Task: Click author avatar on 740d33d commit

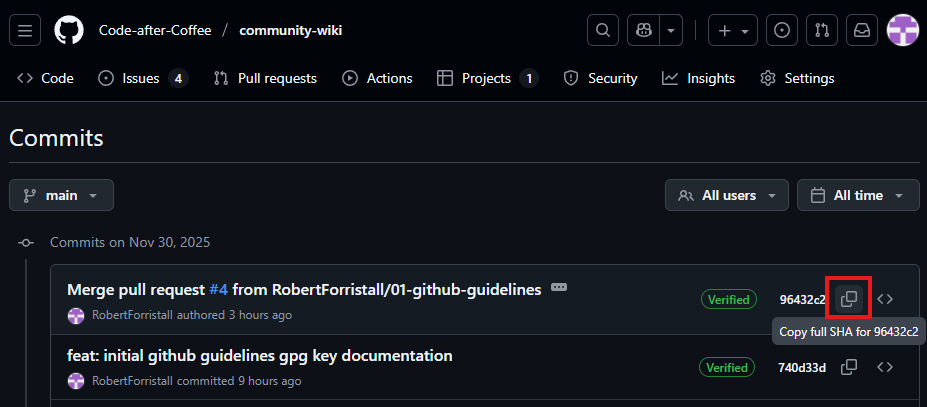Action: [76, 381]
